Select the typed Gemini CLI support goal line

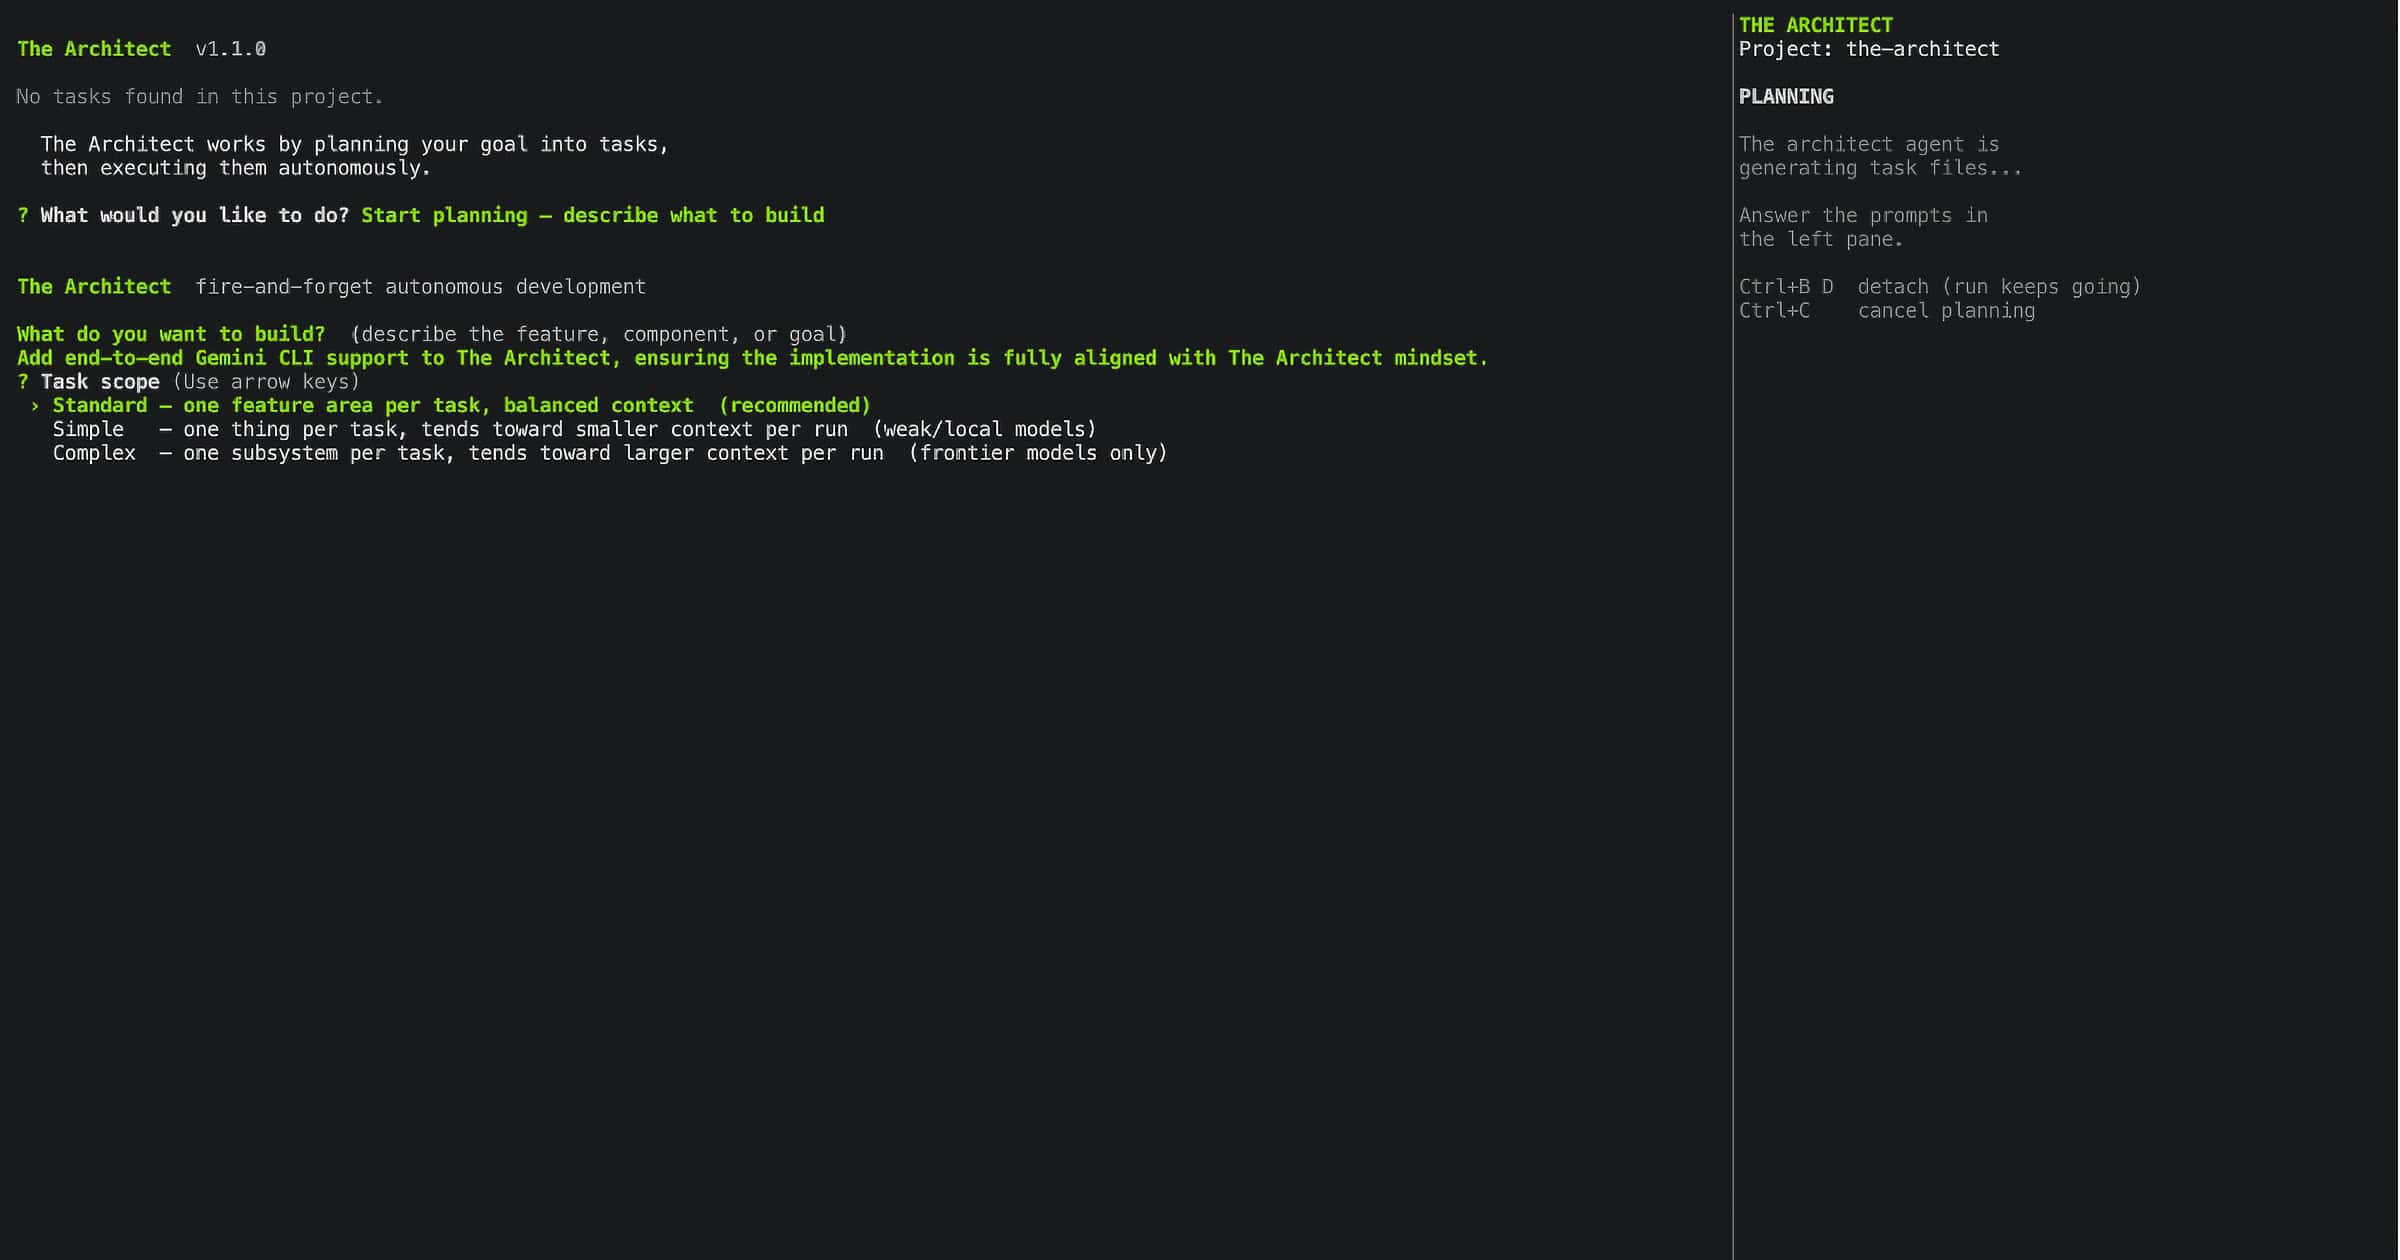(x=752, y=358)
